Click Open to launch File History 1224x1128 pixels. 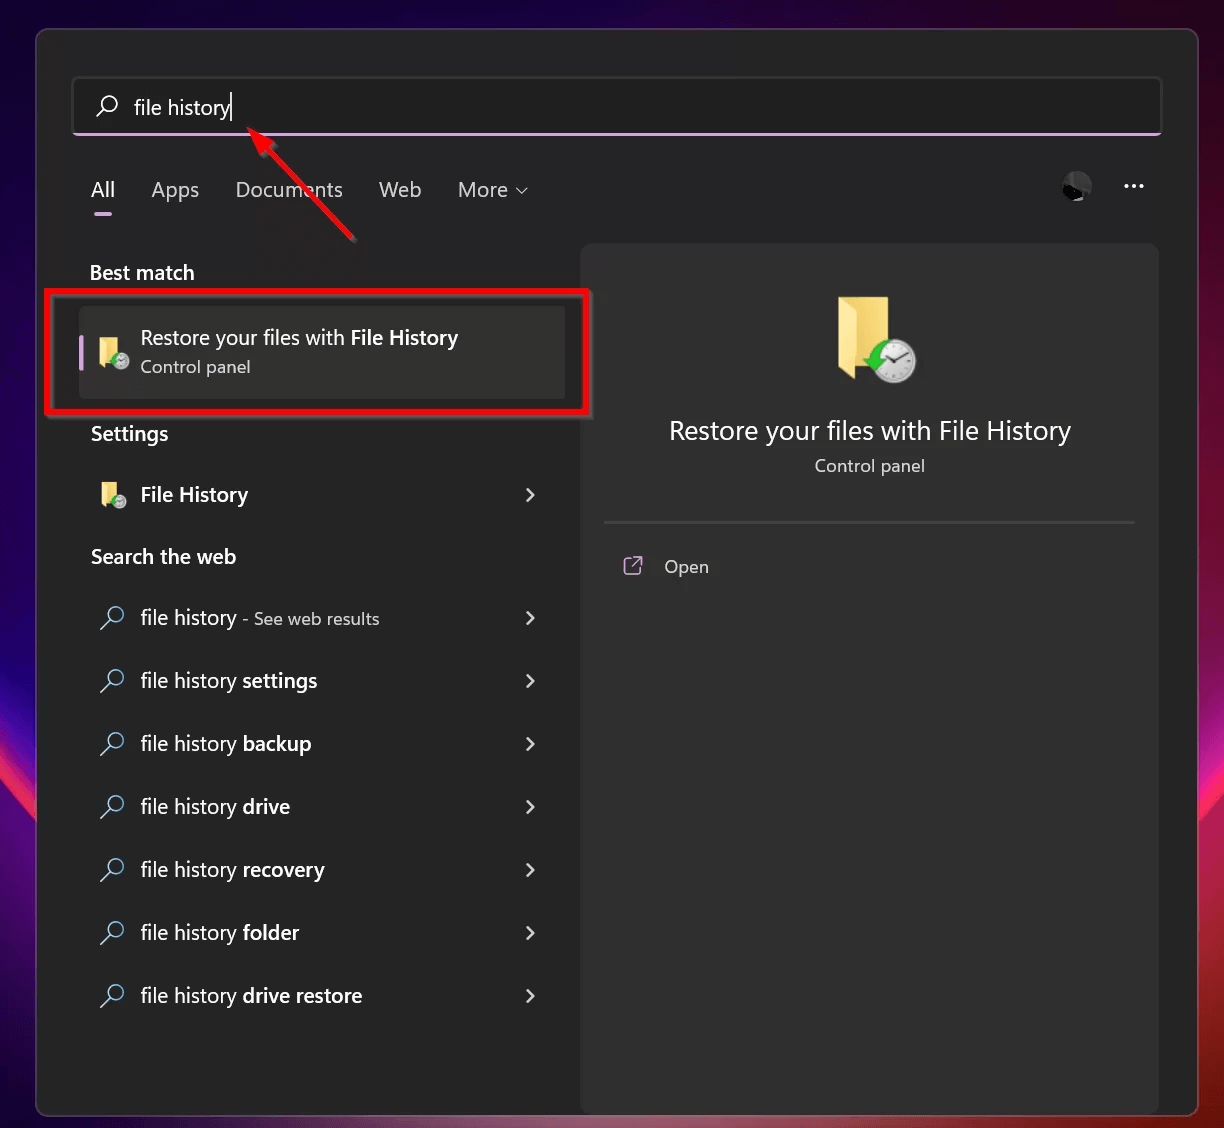(x=686, y=566)
